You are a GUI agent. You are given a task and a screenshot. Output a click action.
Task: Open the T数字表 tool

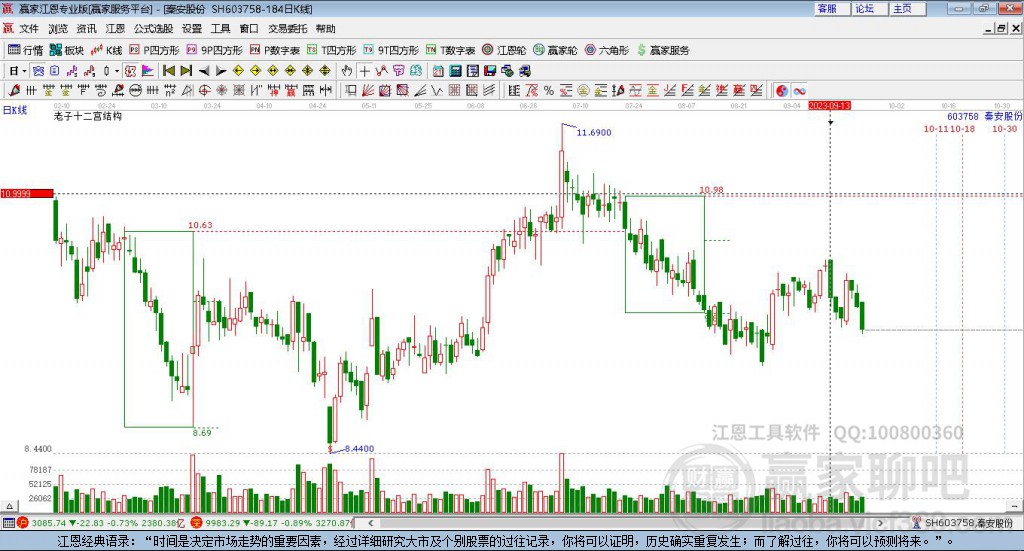pos(451,50)
